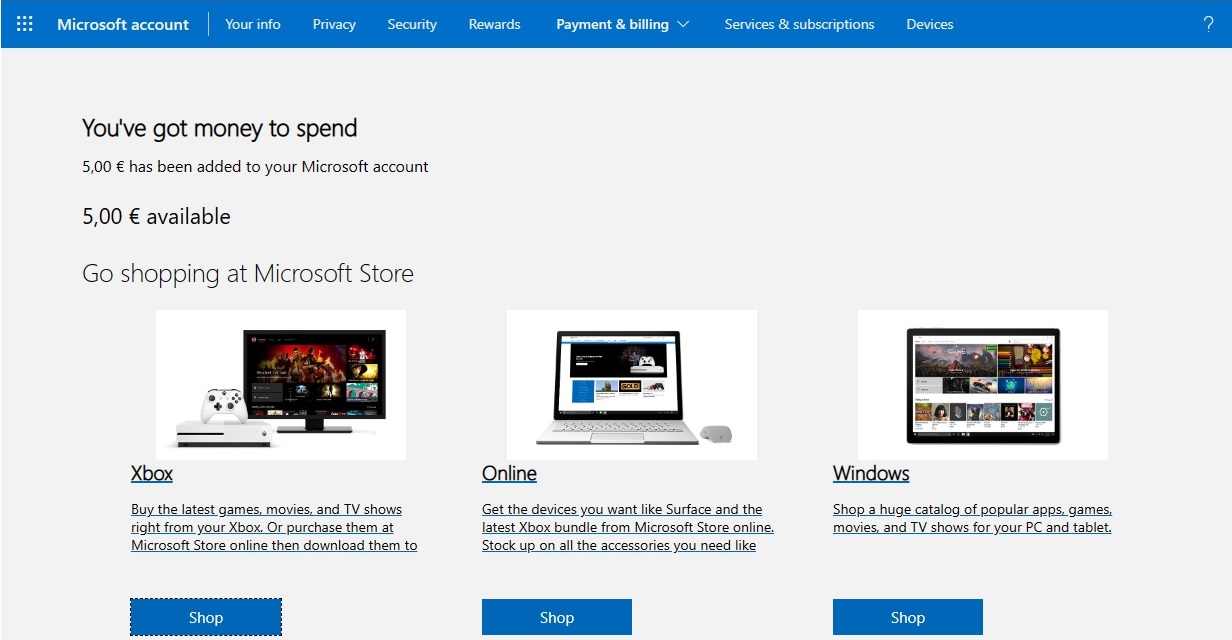The image size is (1232, 640).
Task: Click the Online description text link
Action: [x=628, y=527]
